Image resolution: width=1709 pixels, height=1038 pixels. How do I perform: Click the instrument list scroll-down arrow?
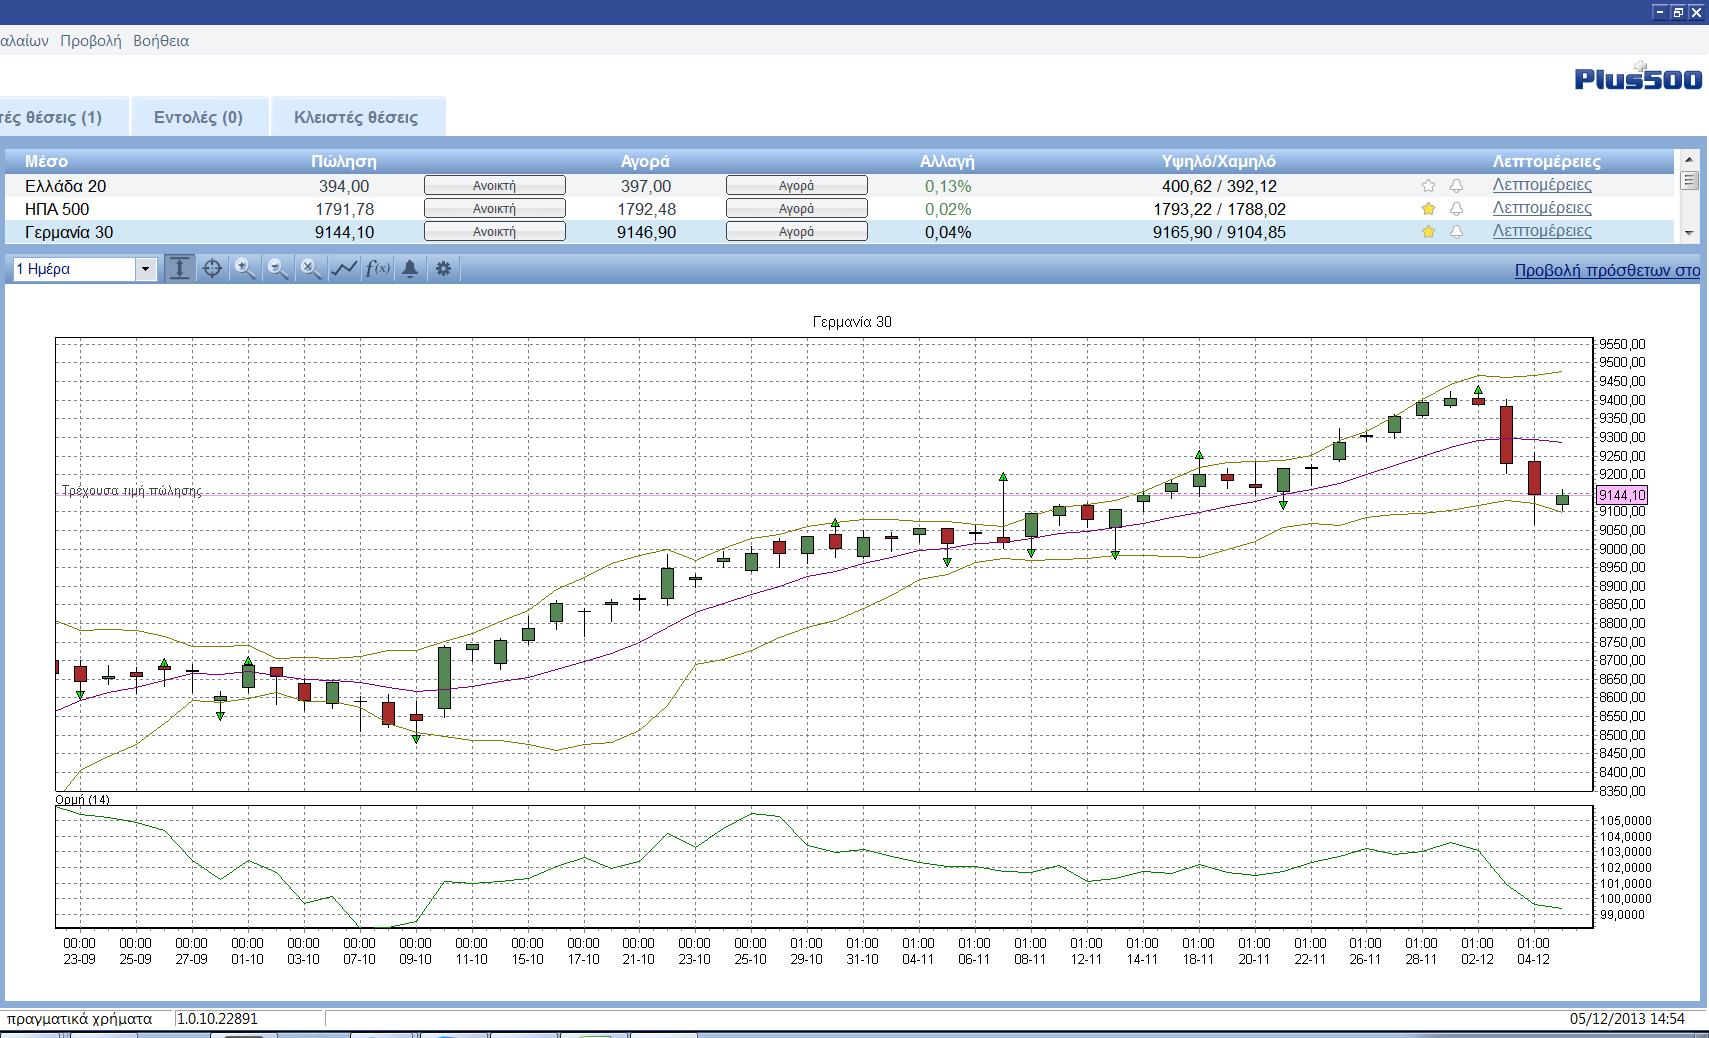coord(1689,233)
